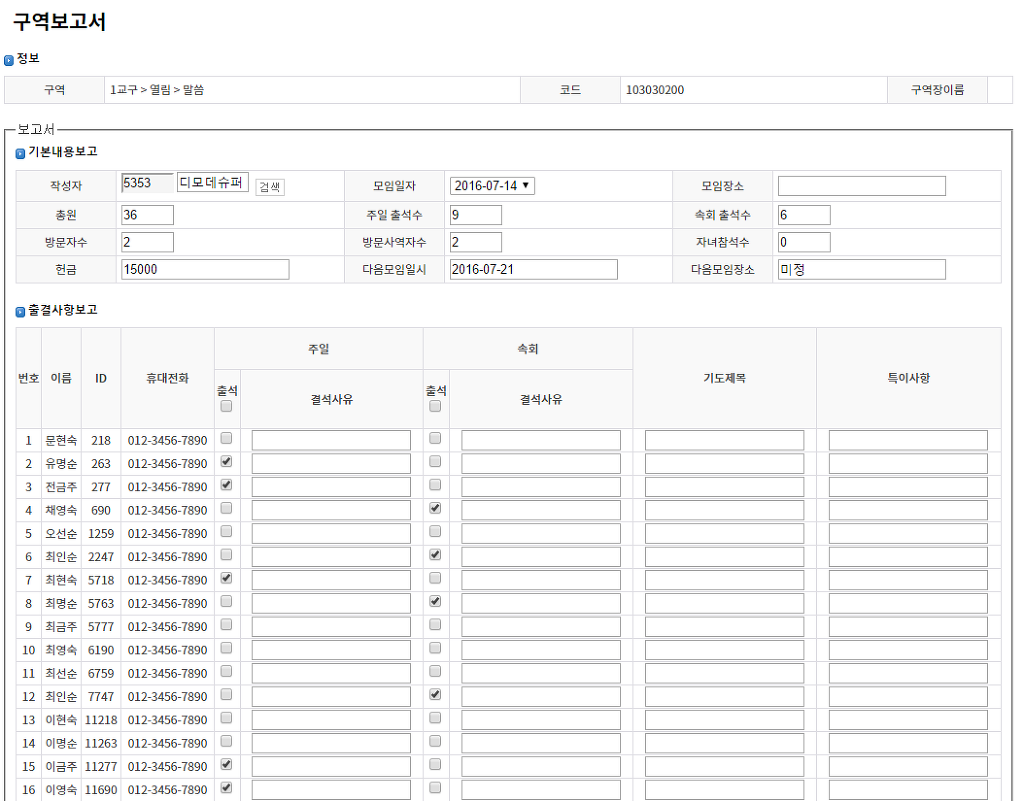Click the 다음모임일시 field with 2016-07-21
Viewport: 1024px width, 801px height.
click(532, 269)
